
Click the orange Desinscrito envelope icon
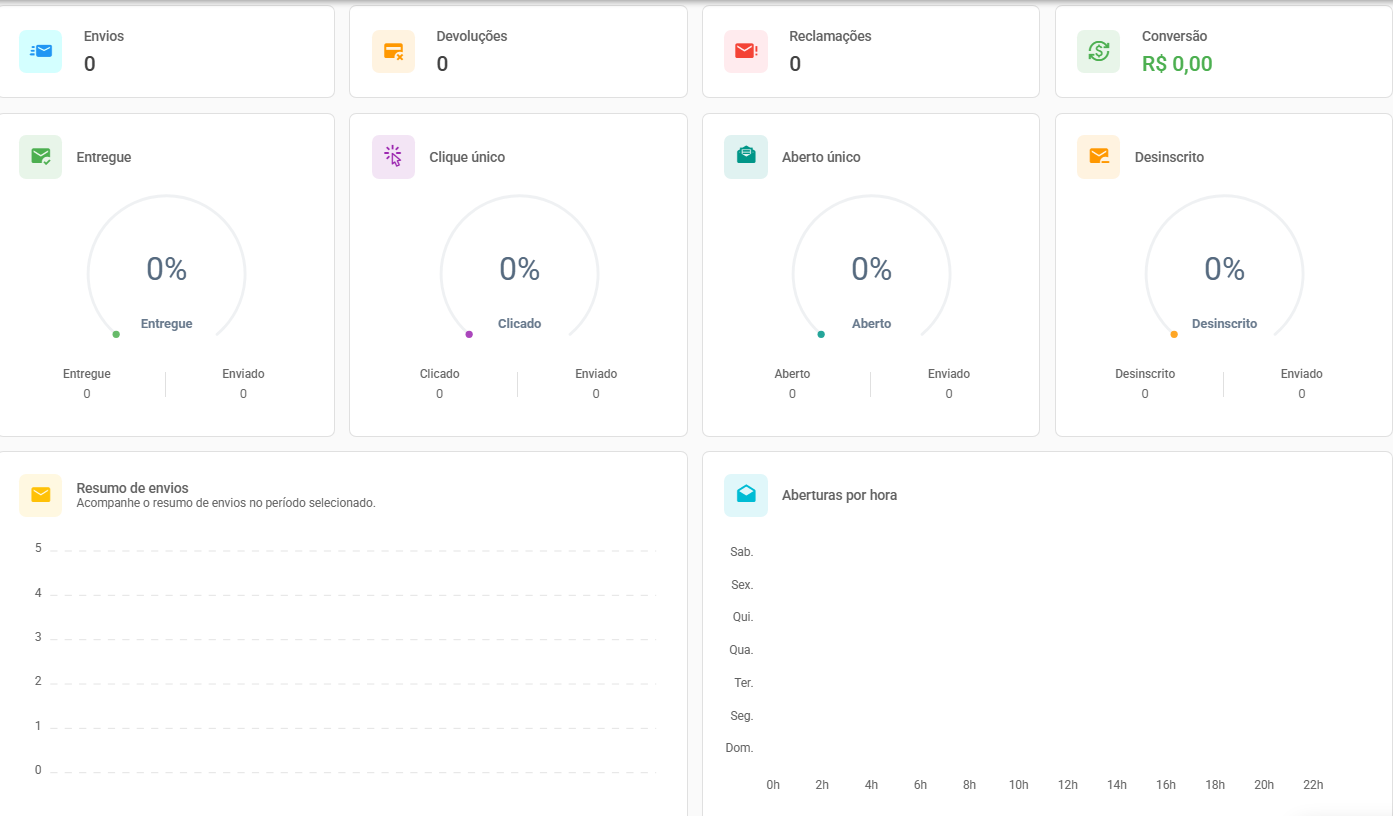point(1098,157)
